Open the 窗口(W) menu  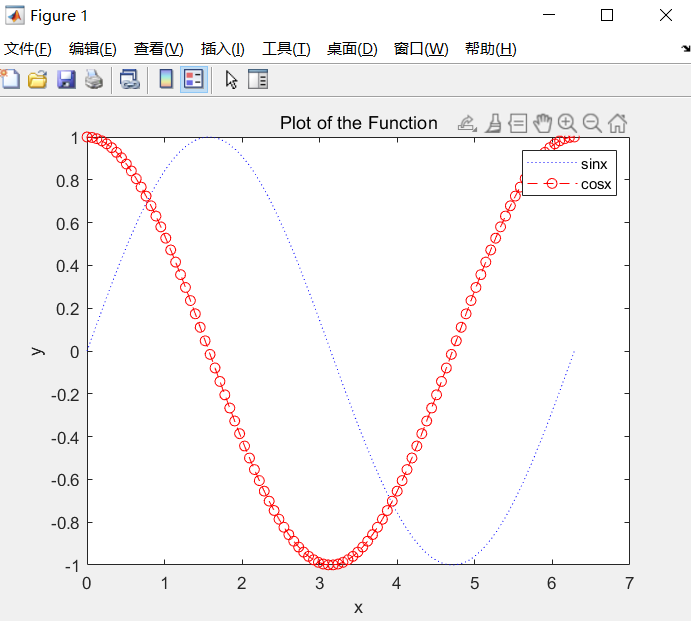[x=421, y=49]
